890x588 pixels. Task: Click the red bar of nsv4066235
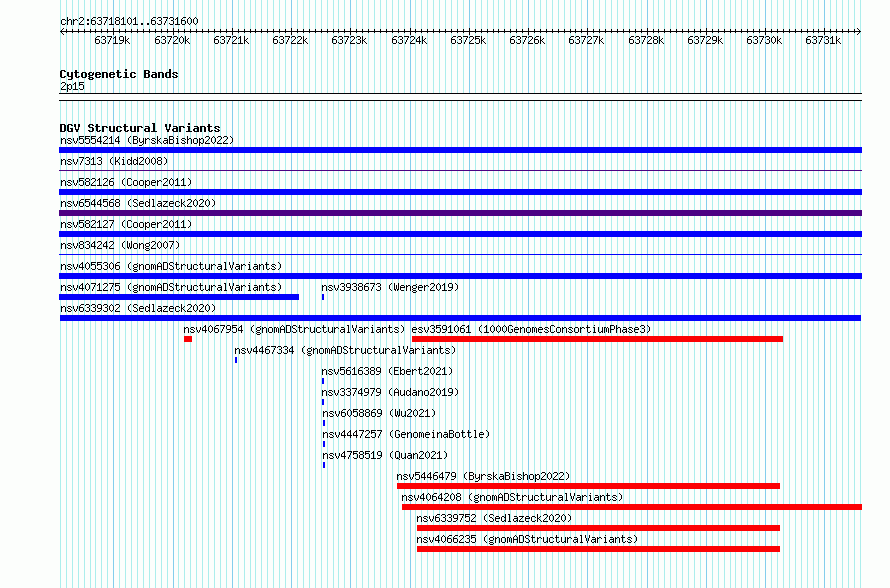598,549
